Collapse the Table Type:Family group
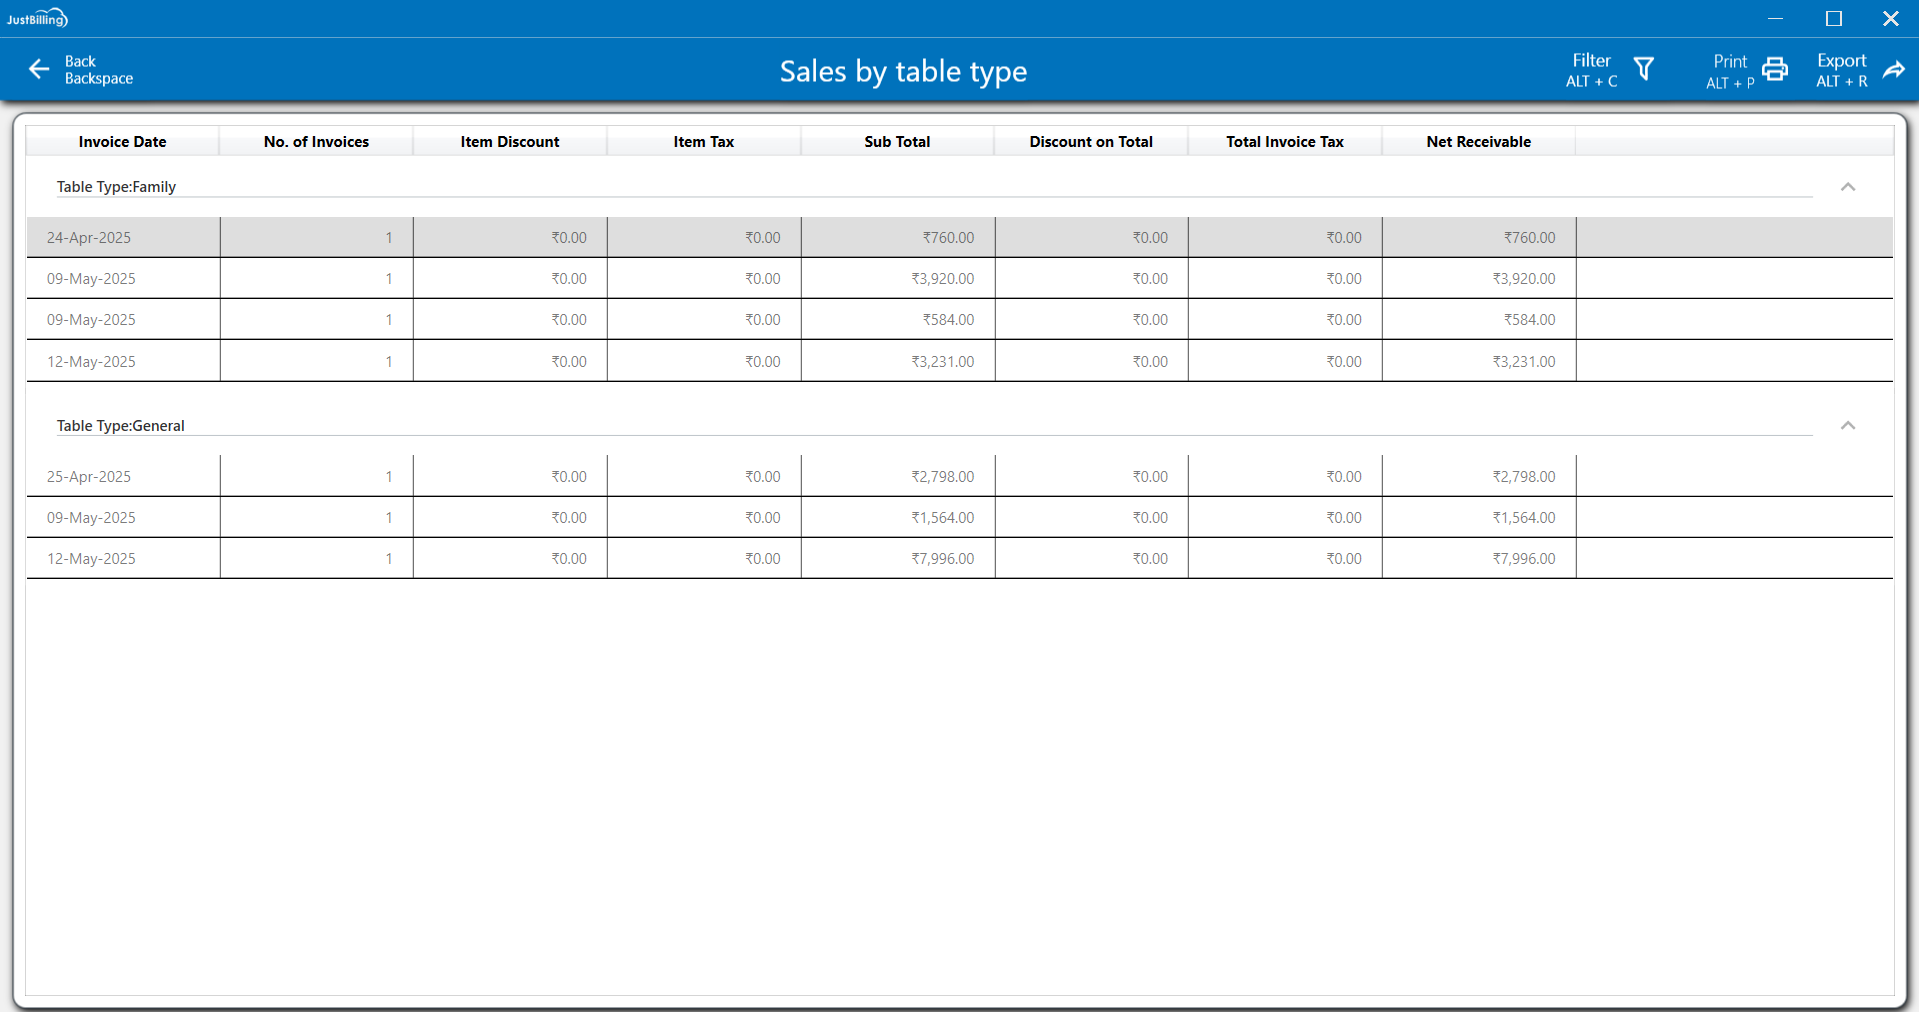The width and height of the screenshot is (1919, 1012). coord(1848,187)
